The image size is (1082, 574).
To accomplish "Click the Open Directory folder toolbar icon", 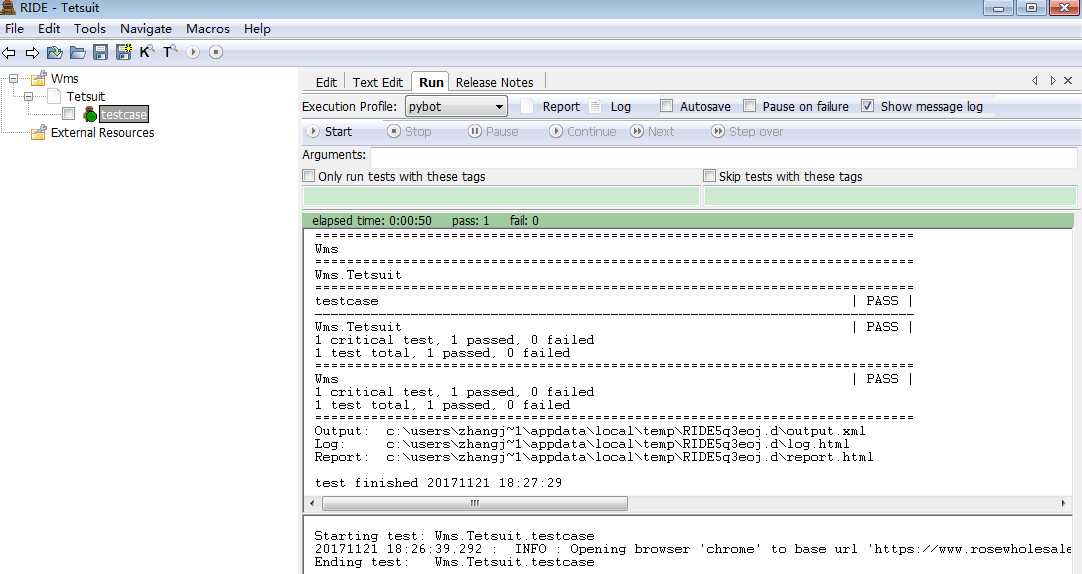I will 77,52.
